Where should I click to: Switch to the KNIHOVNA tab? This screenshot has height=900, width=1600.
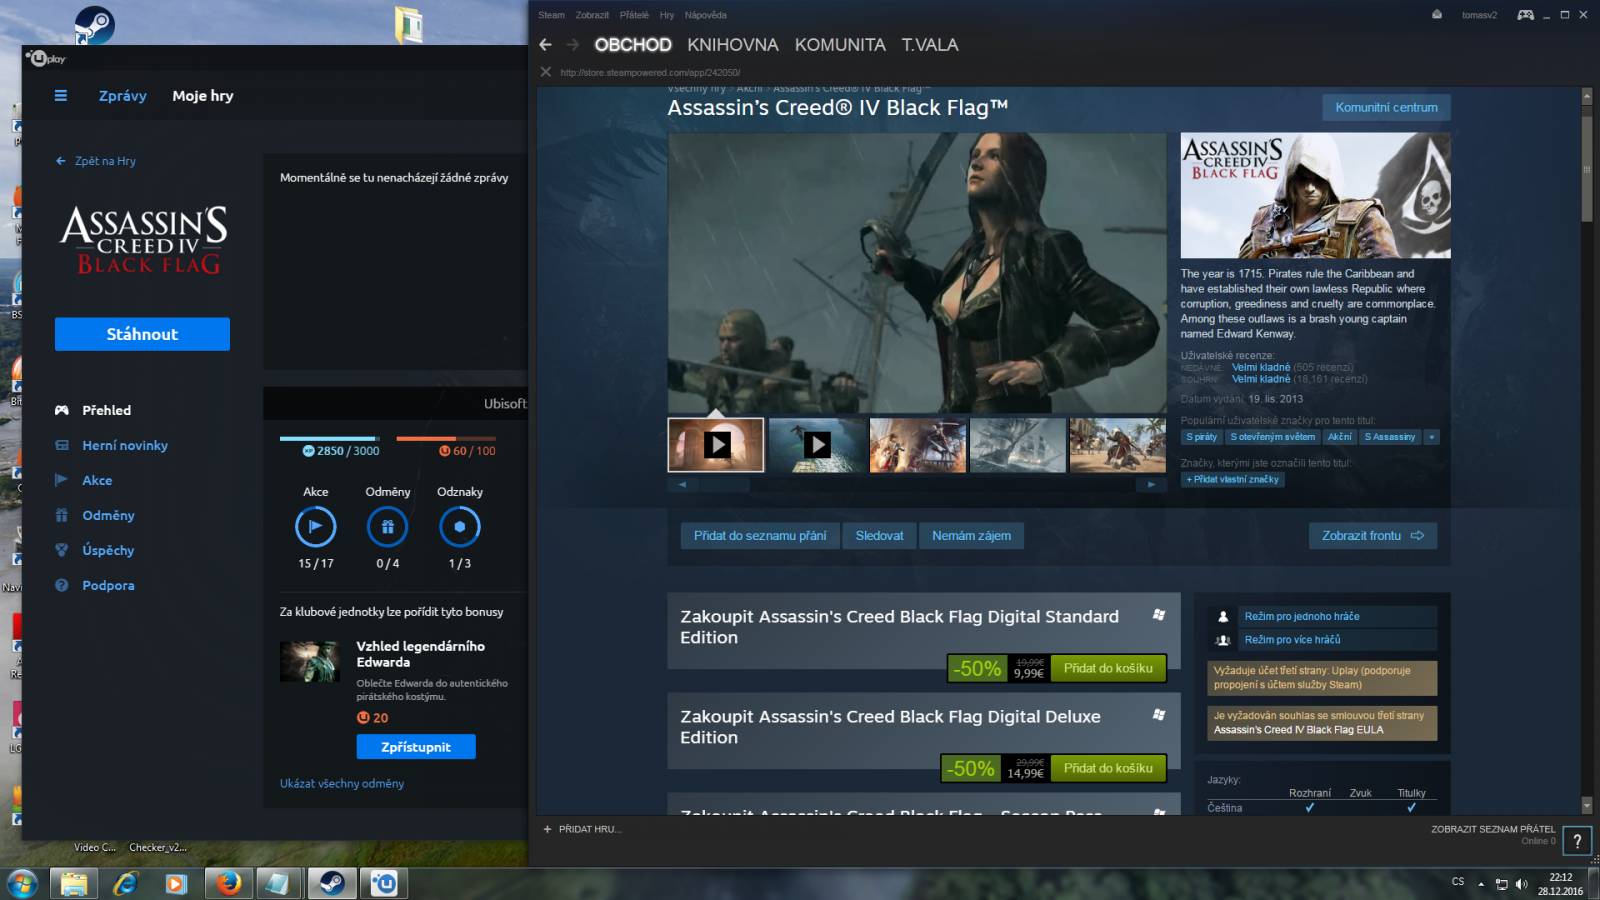(732, 45)
